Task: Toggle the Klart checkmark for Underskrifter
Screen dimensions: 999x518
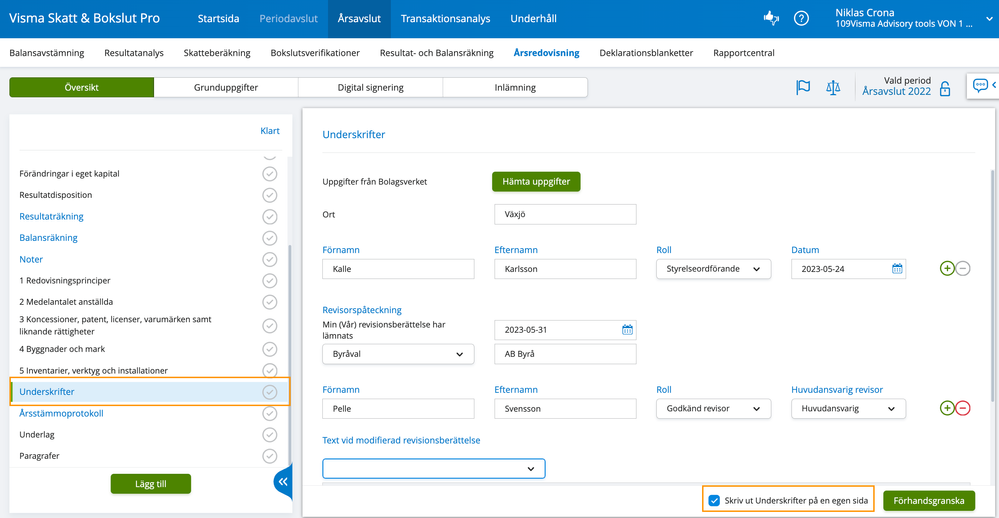Action: 269,392
